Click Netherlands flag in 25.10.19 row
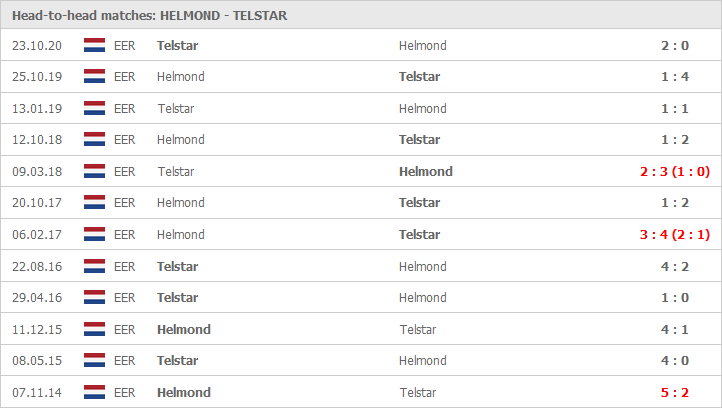 (x=94, y=76)
